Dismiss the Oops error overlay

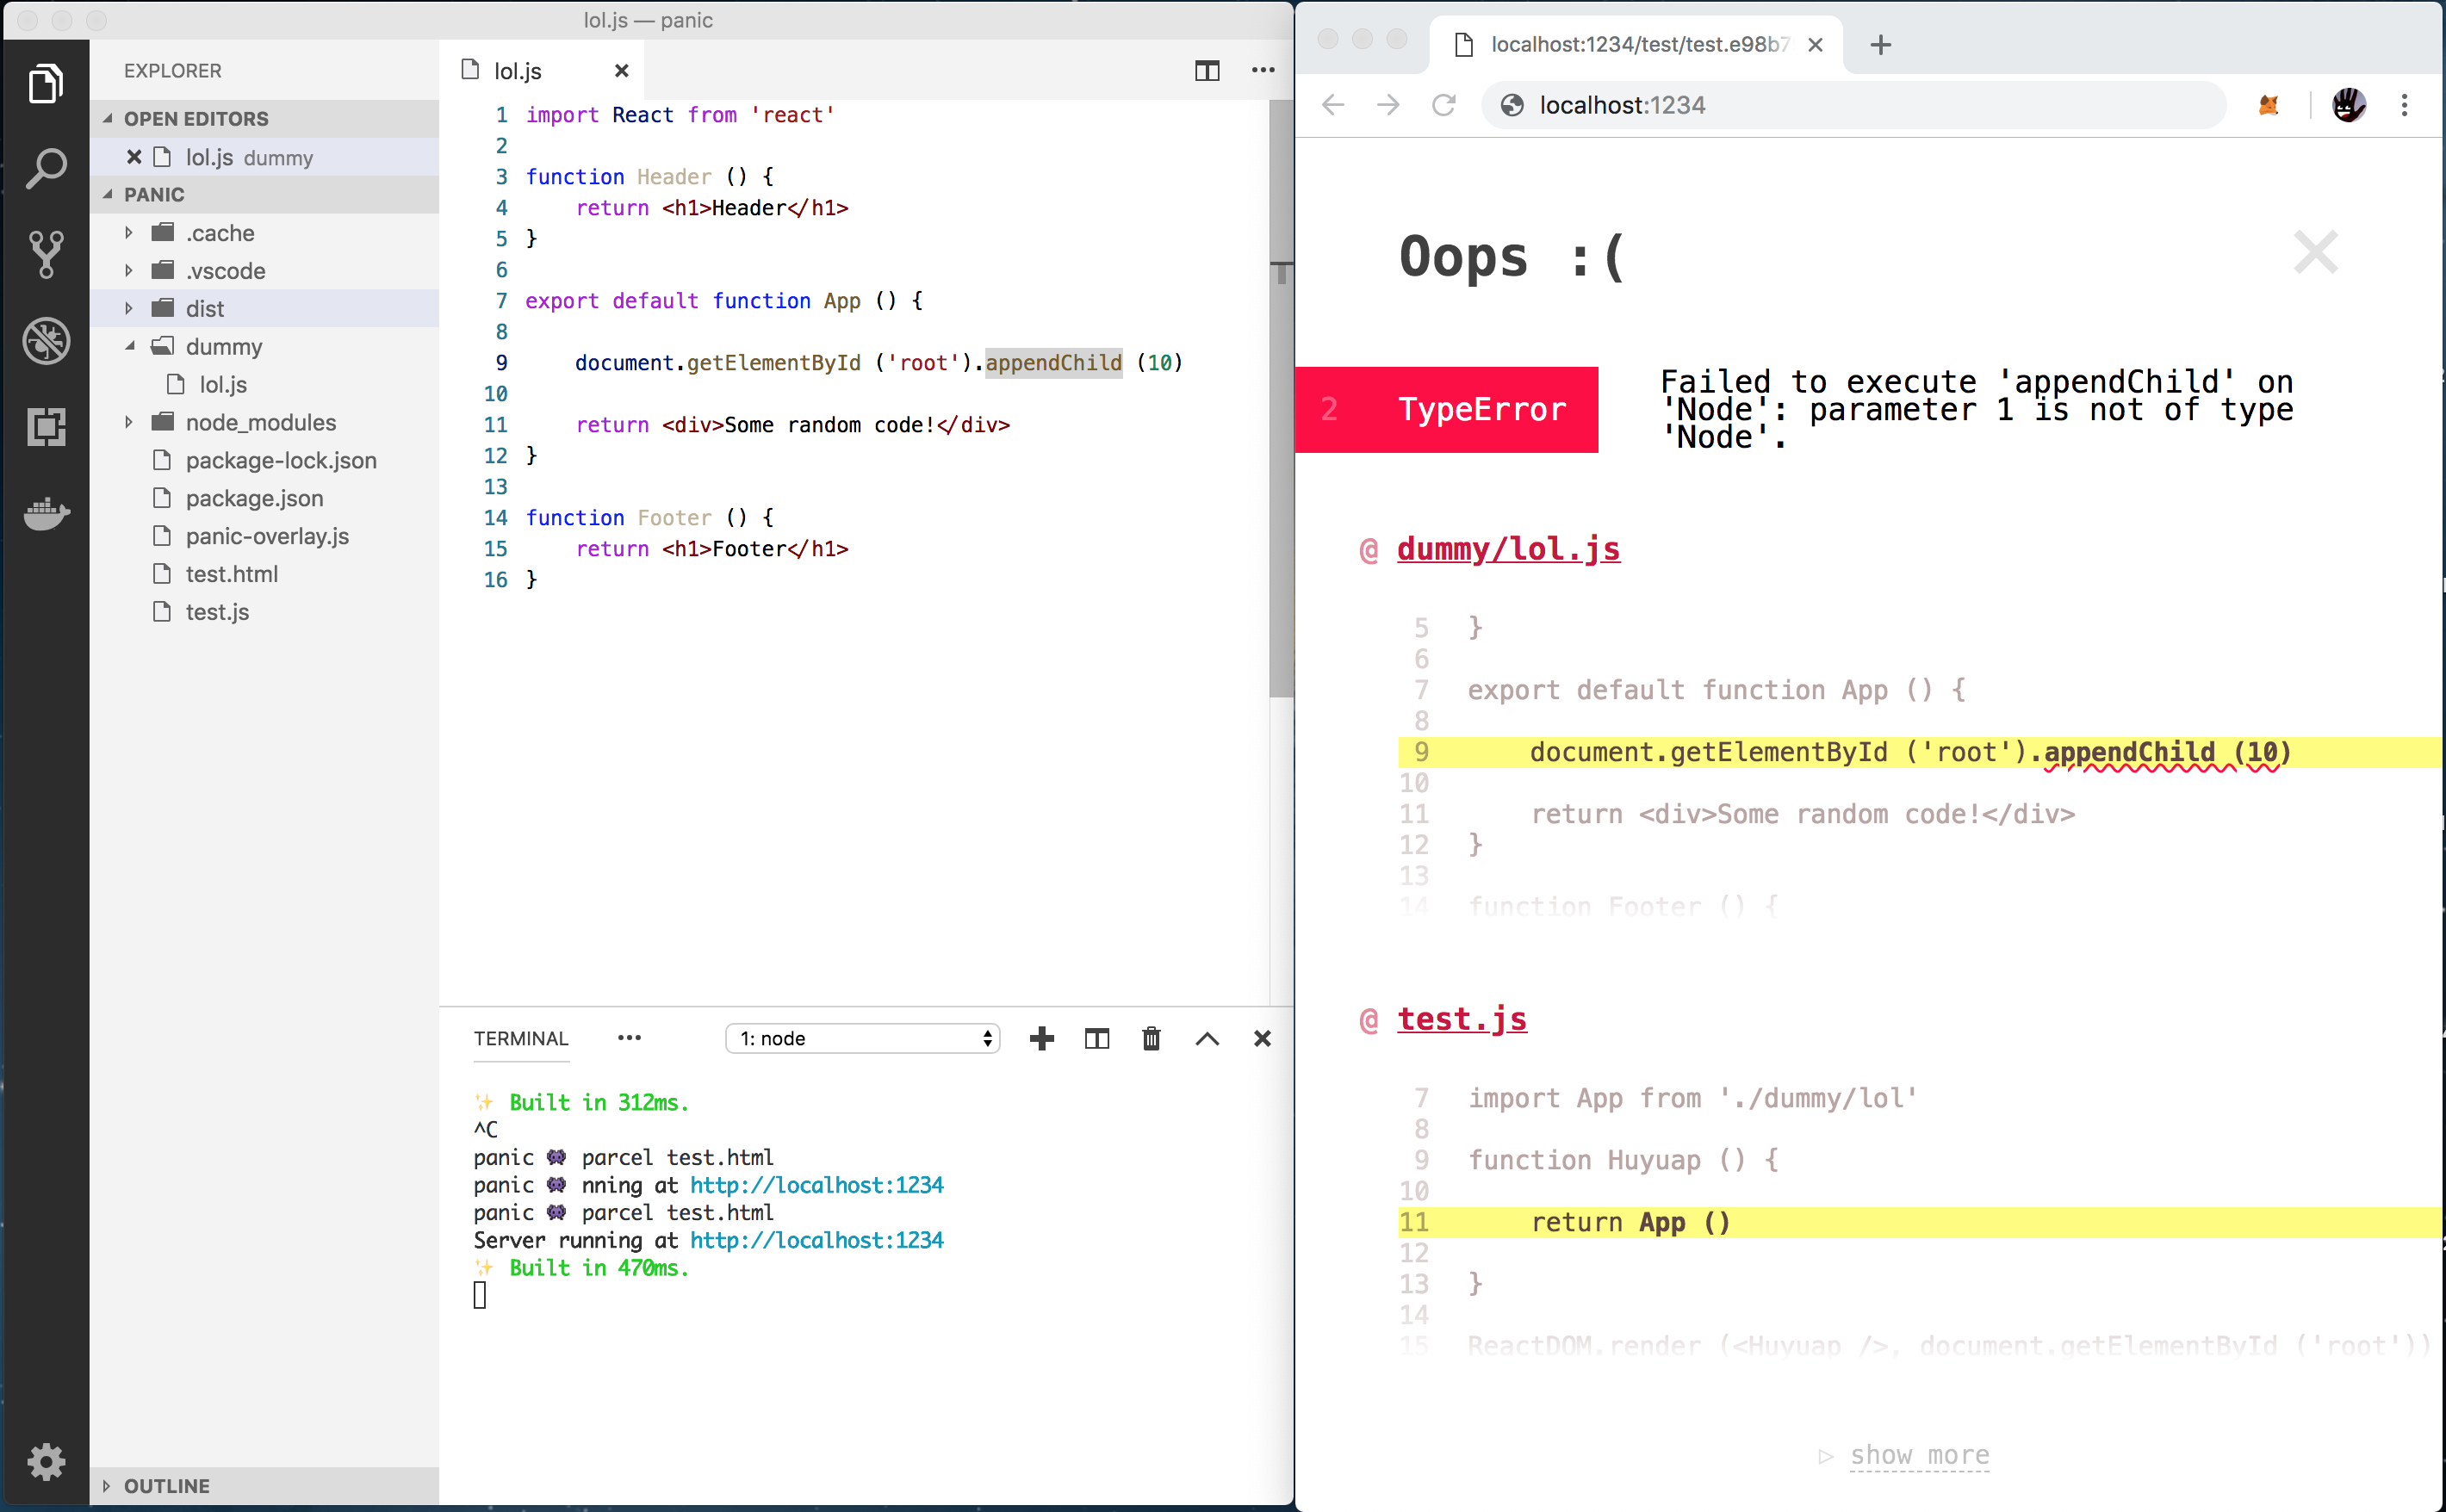[2315, 252]
